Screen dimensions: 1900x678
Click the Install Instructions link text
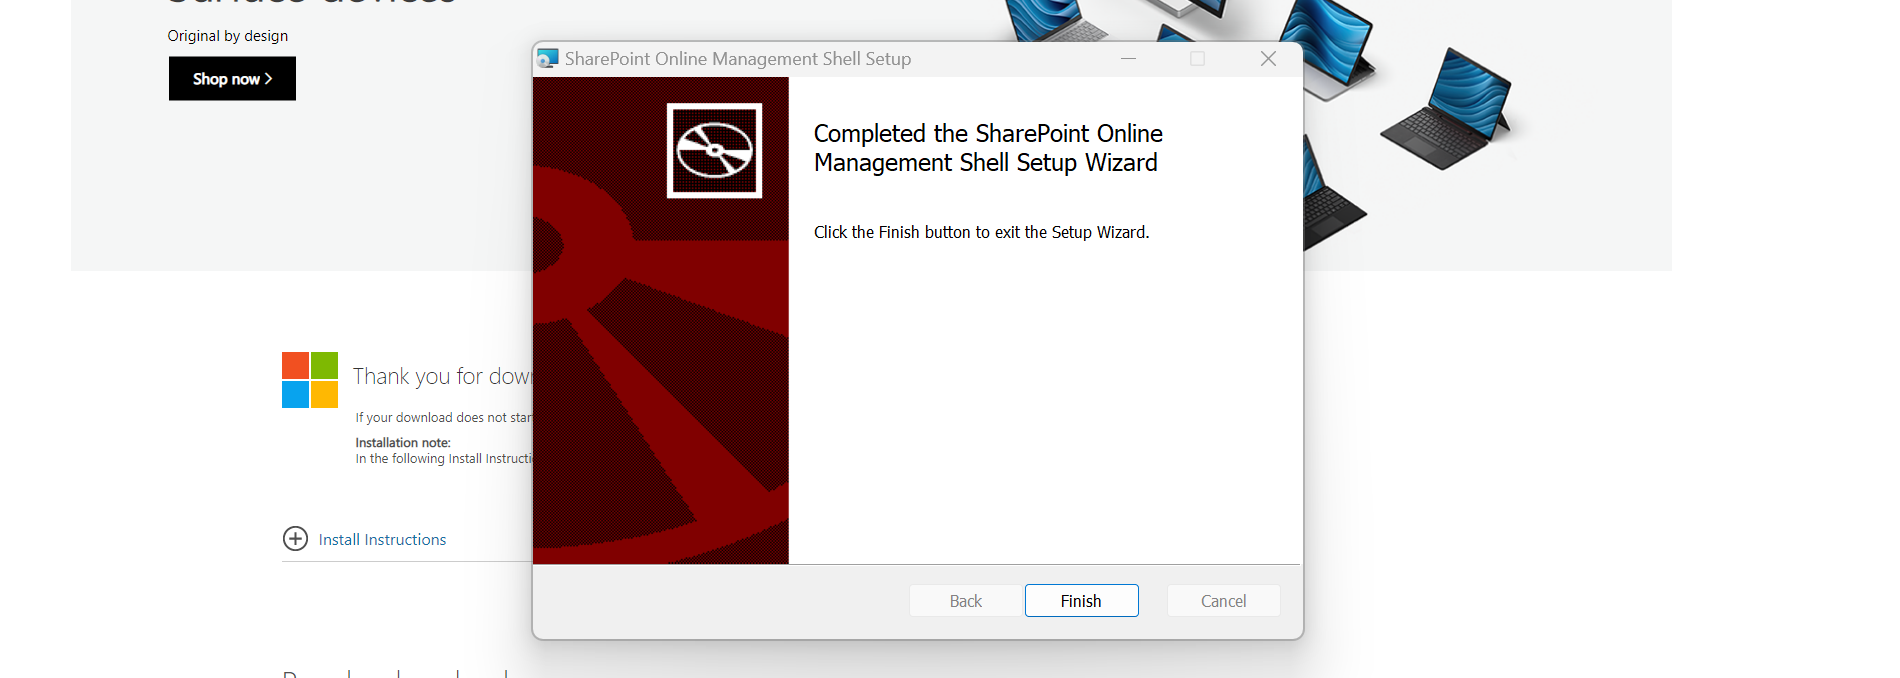[382, 540]
